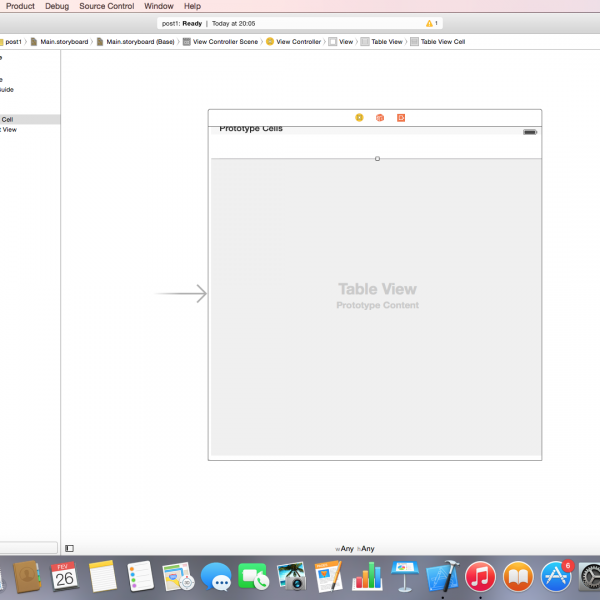Open Reminders from the Dock

click(140, 576)
